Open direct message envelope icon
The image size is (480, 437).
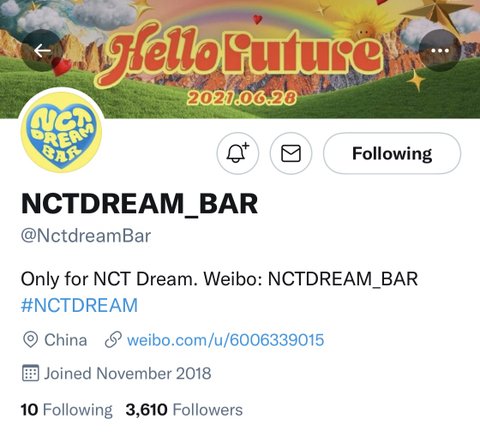[x=291, y=153]
